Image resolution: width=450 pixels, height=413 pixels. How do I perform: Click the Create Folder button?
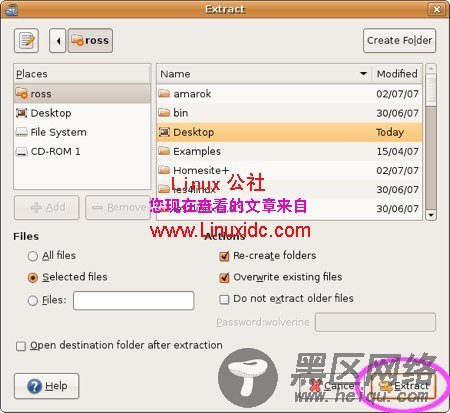point(399,41)
